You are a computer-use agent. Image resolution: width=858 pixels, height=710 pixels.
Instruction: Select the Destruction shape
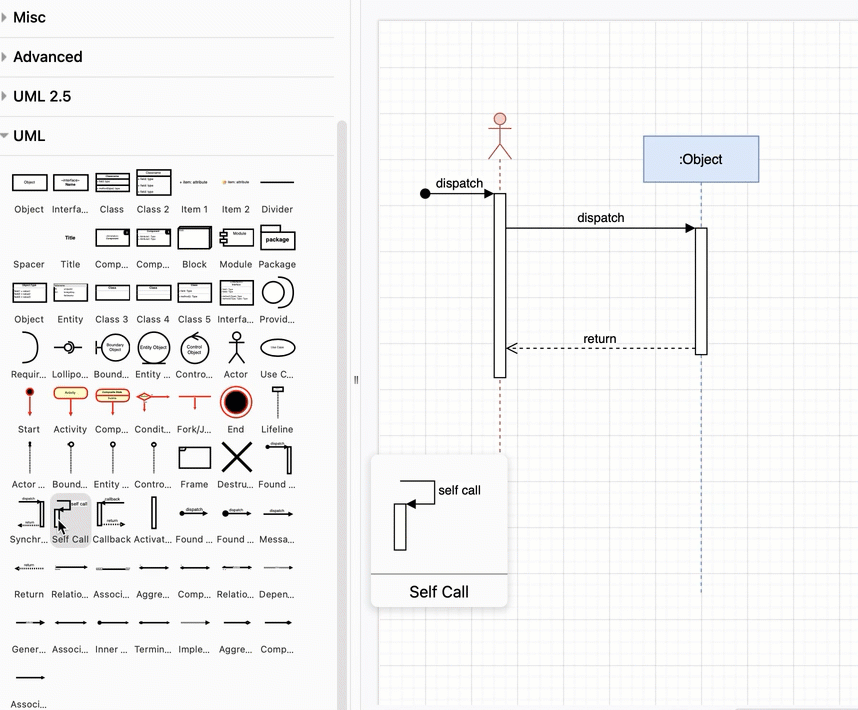(235, 458)
